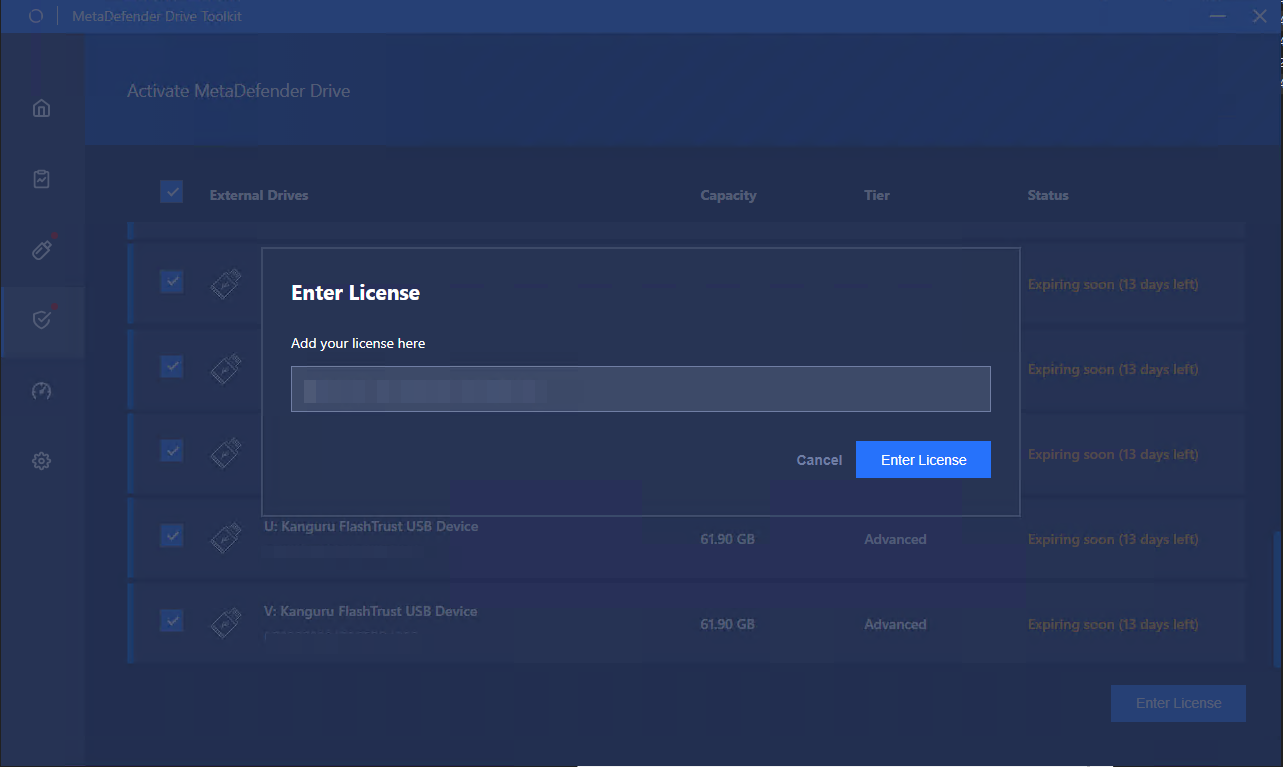Viewport: 1283px width, 767px height.
Task: Click MetaDefender Drive Toolkit title bar text
Action: (157, 16)
